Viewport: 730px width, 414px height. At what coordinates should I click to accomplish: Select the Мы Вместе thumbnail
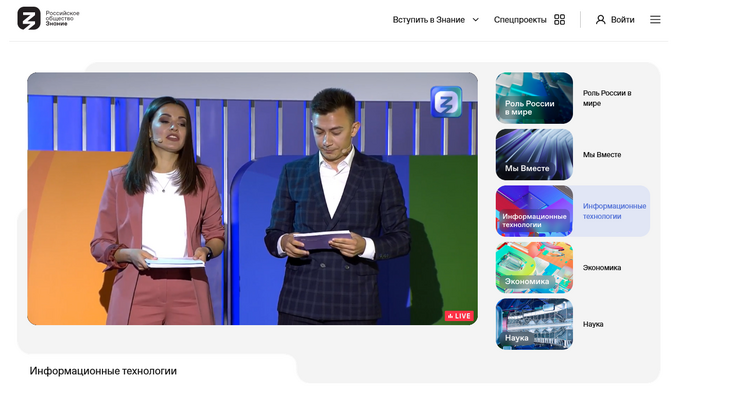534,154
